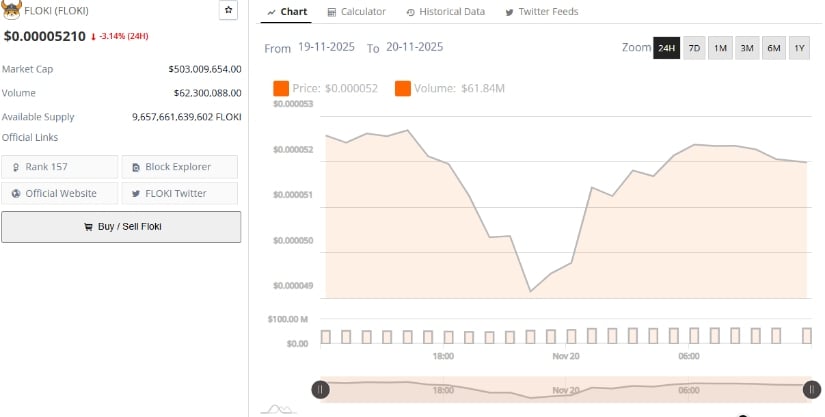Click the FLOKI coin logo

click(11, 11)
